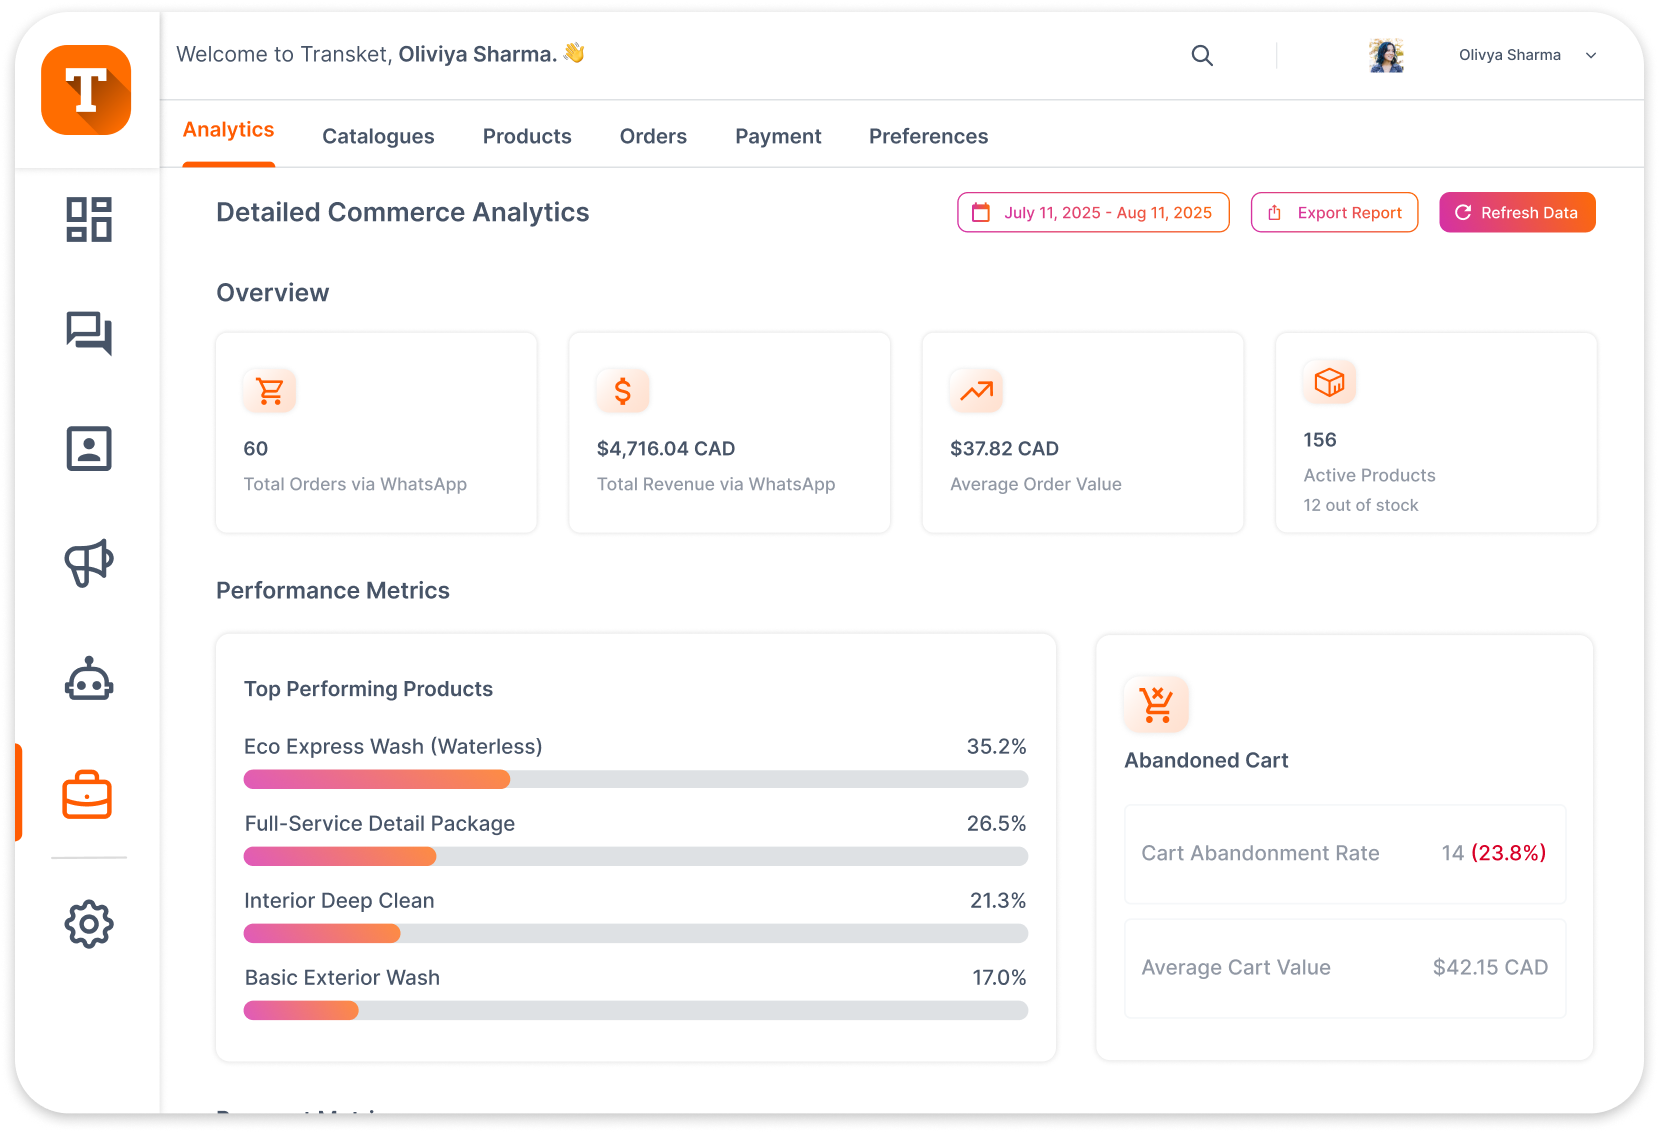Click the Eco Express Wash progress bar

point(635,779)
